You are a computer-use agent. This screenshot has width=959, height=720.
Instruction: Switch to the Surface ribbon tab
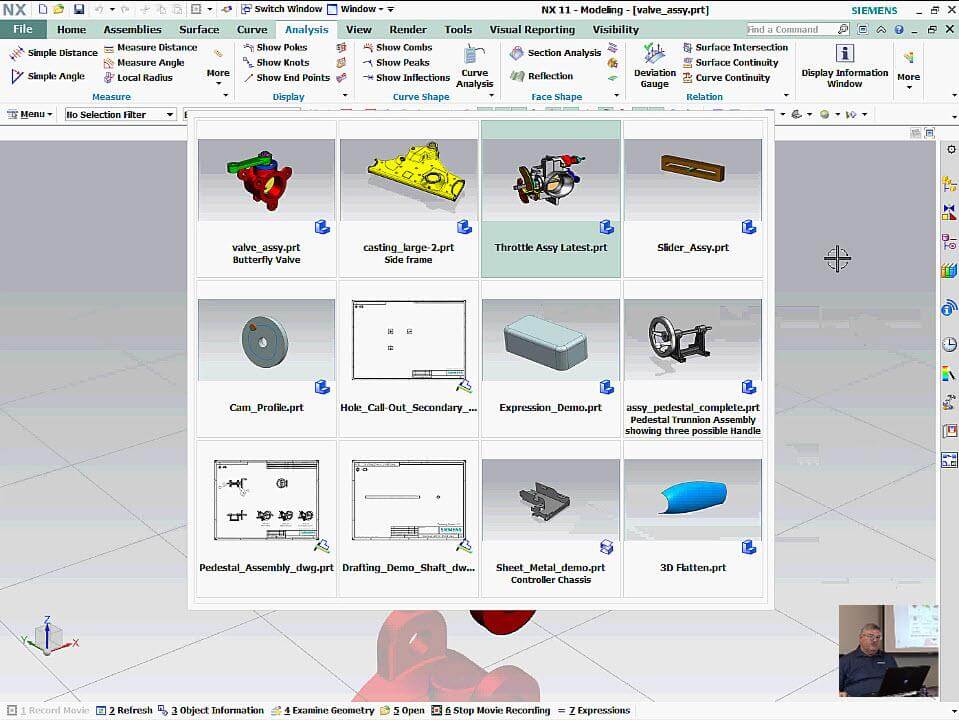[x=199, y=29]
